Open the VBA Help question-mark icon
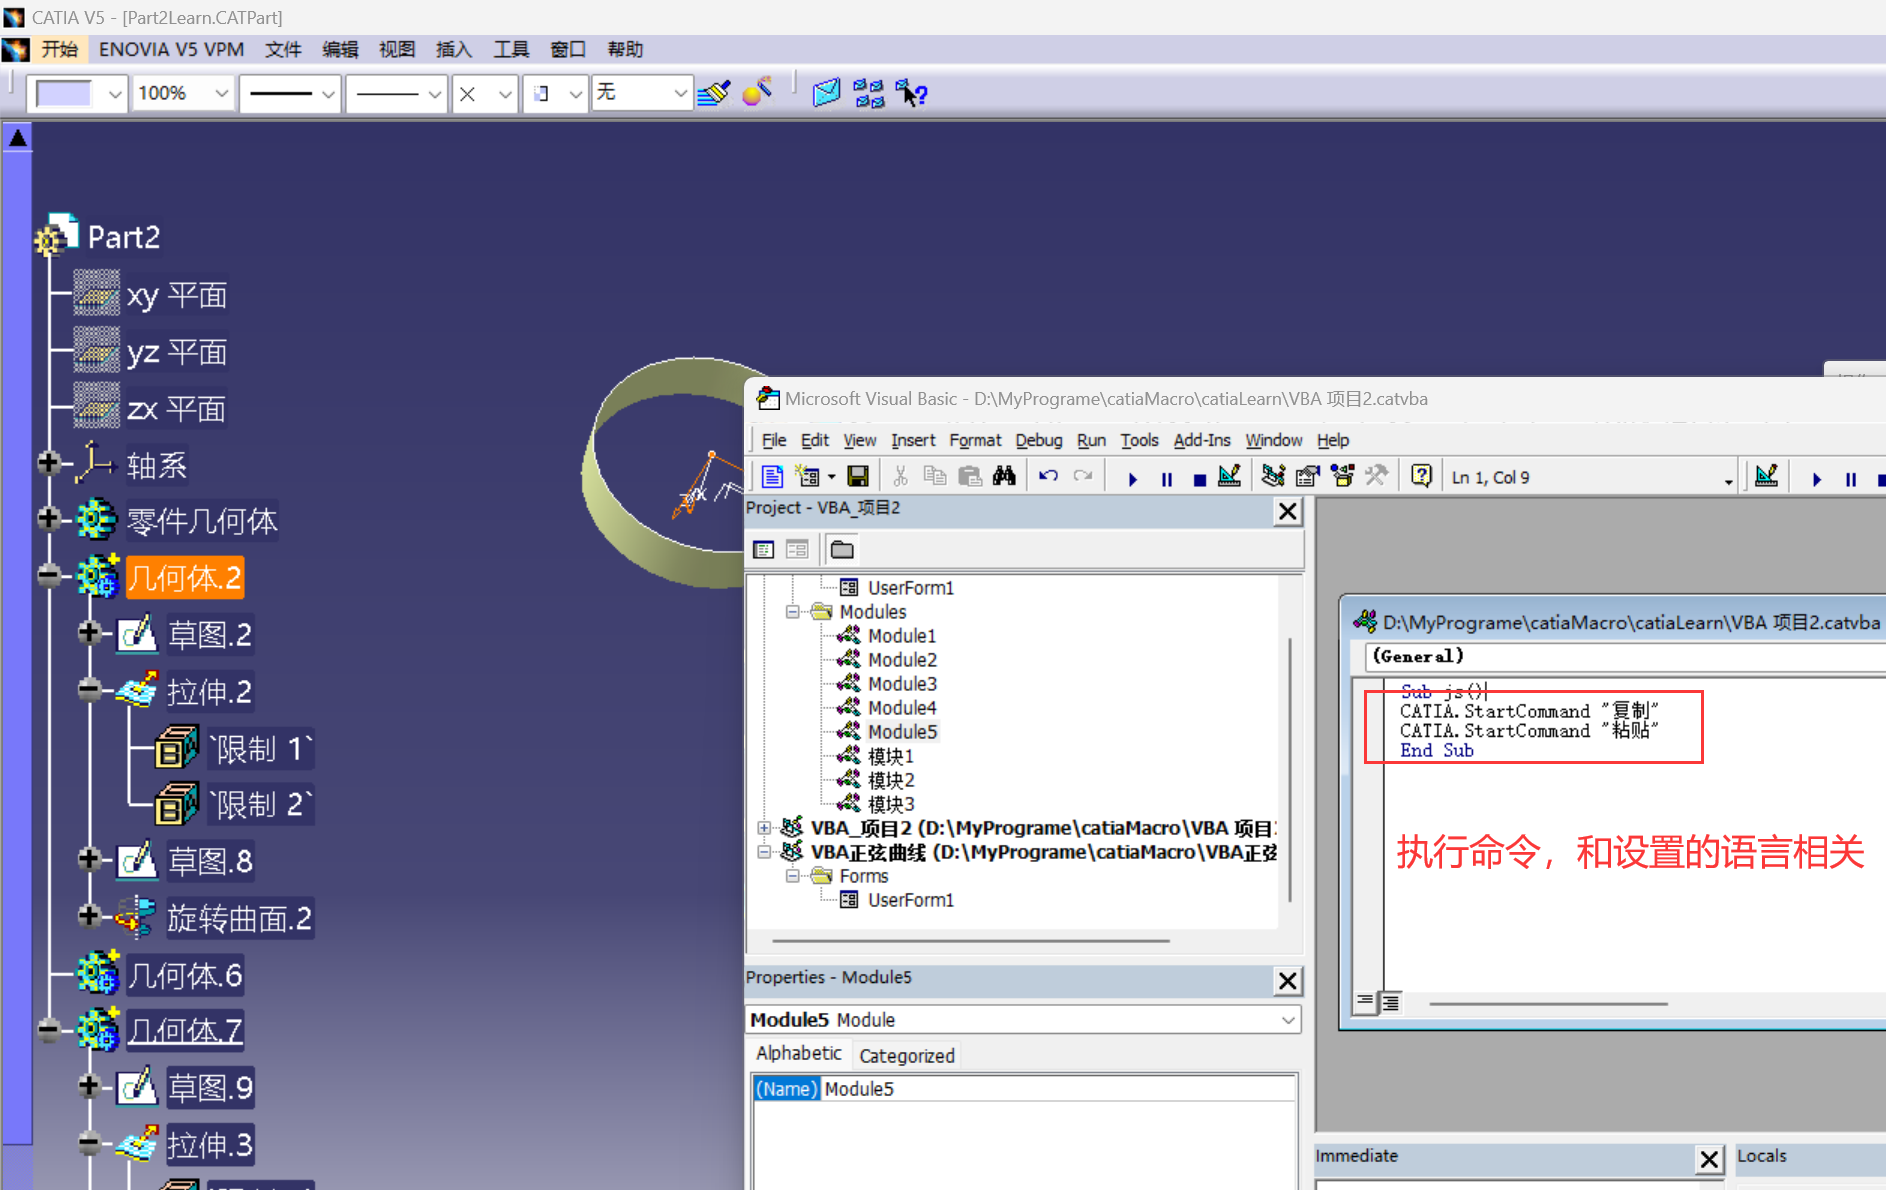 coord(1421,477)
